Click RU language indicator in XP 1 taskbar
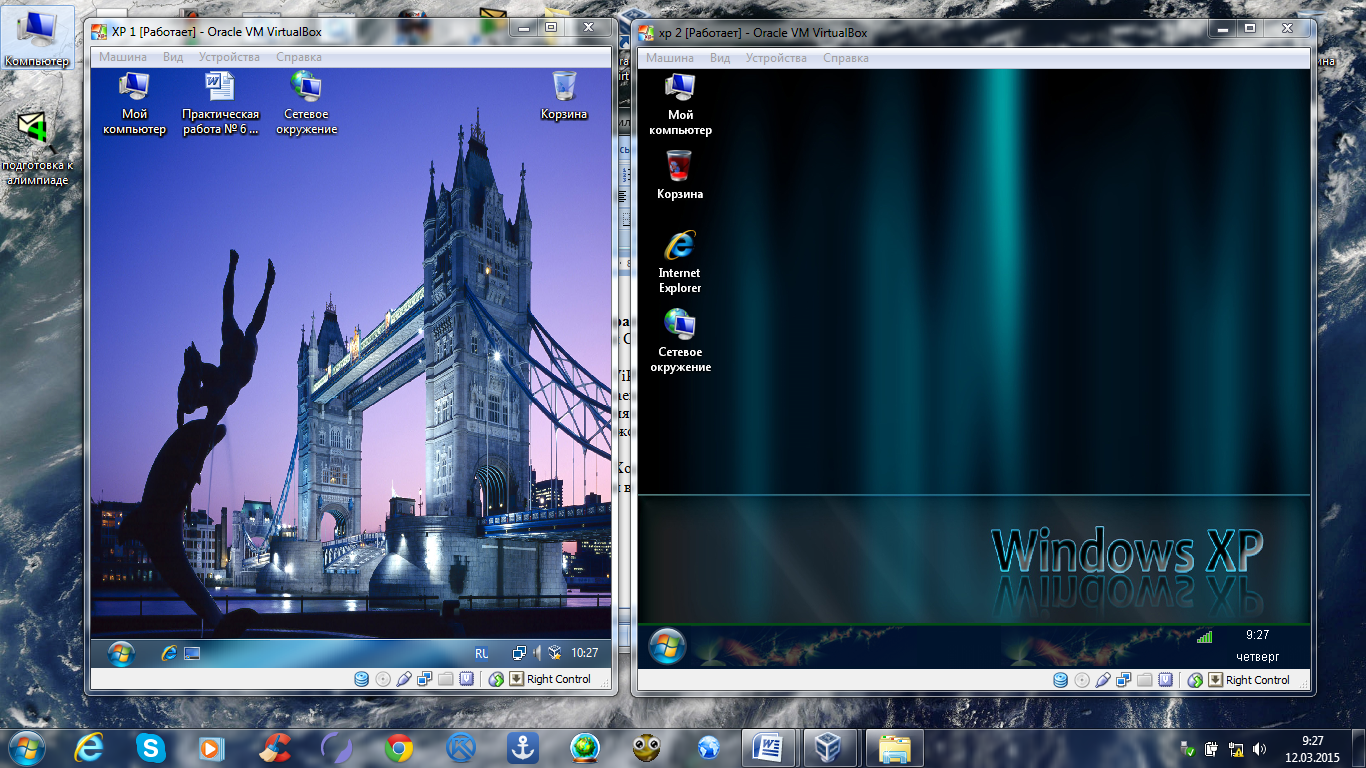 tap(482, 653)
